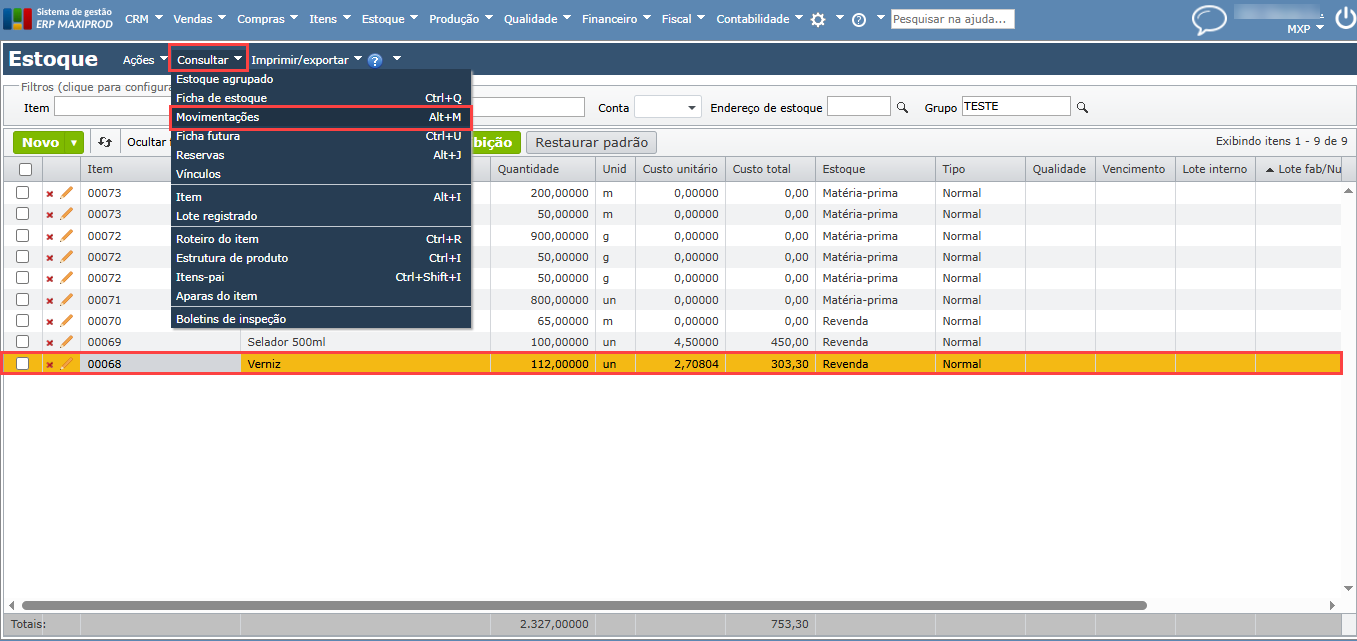This screenshot has width=1357, height=641.
Task: Click the blue help icon in Estoque header
Action: (375, 60)
